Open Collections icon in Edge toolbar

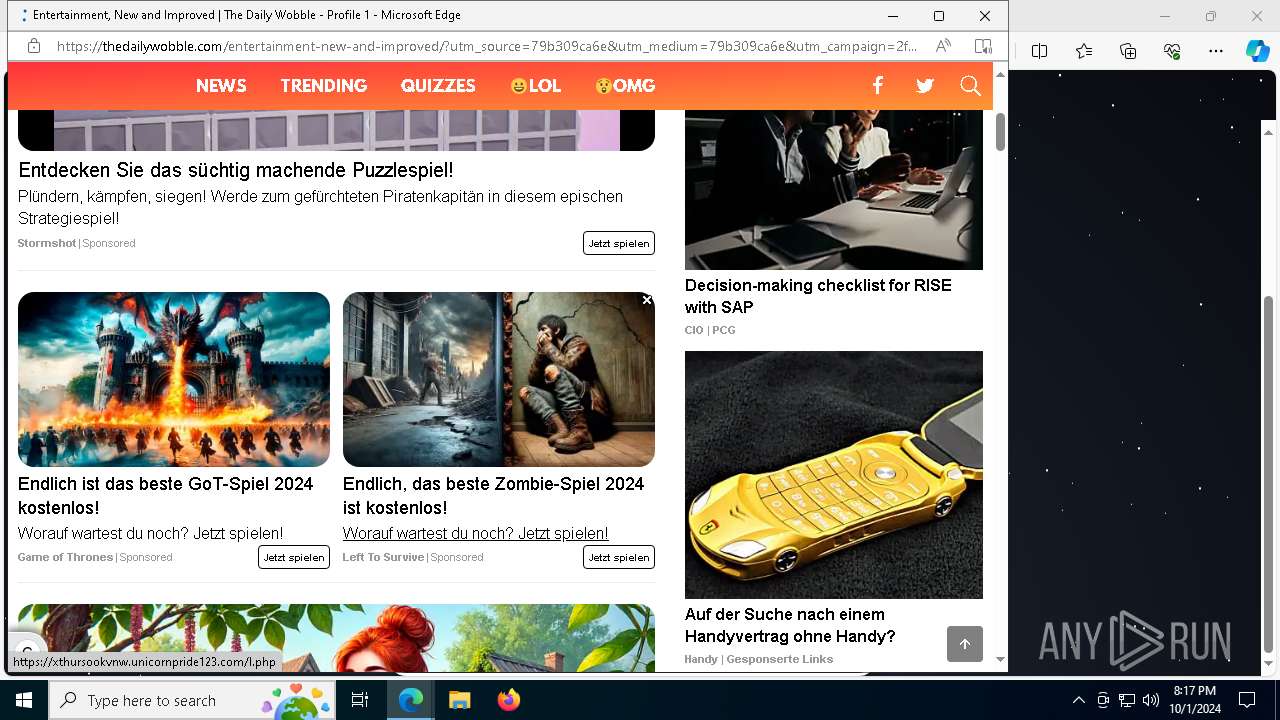click(1128, 51)
